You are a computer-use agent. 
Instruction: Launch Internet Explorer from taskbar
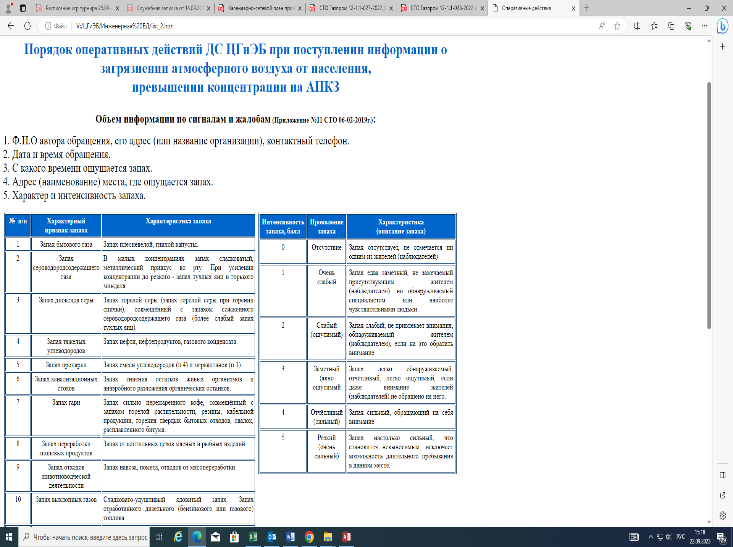pos(178,537)
